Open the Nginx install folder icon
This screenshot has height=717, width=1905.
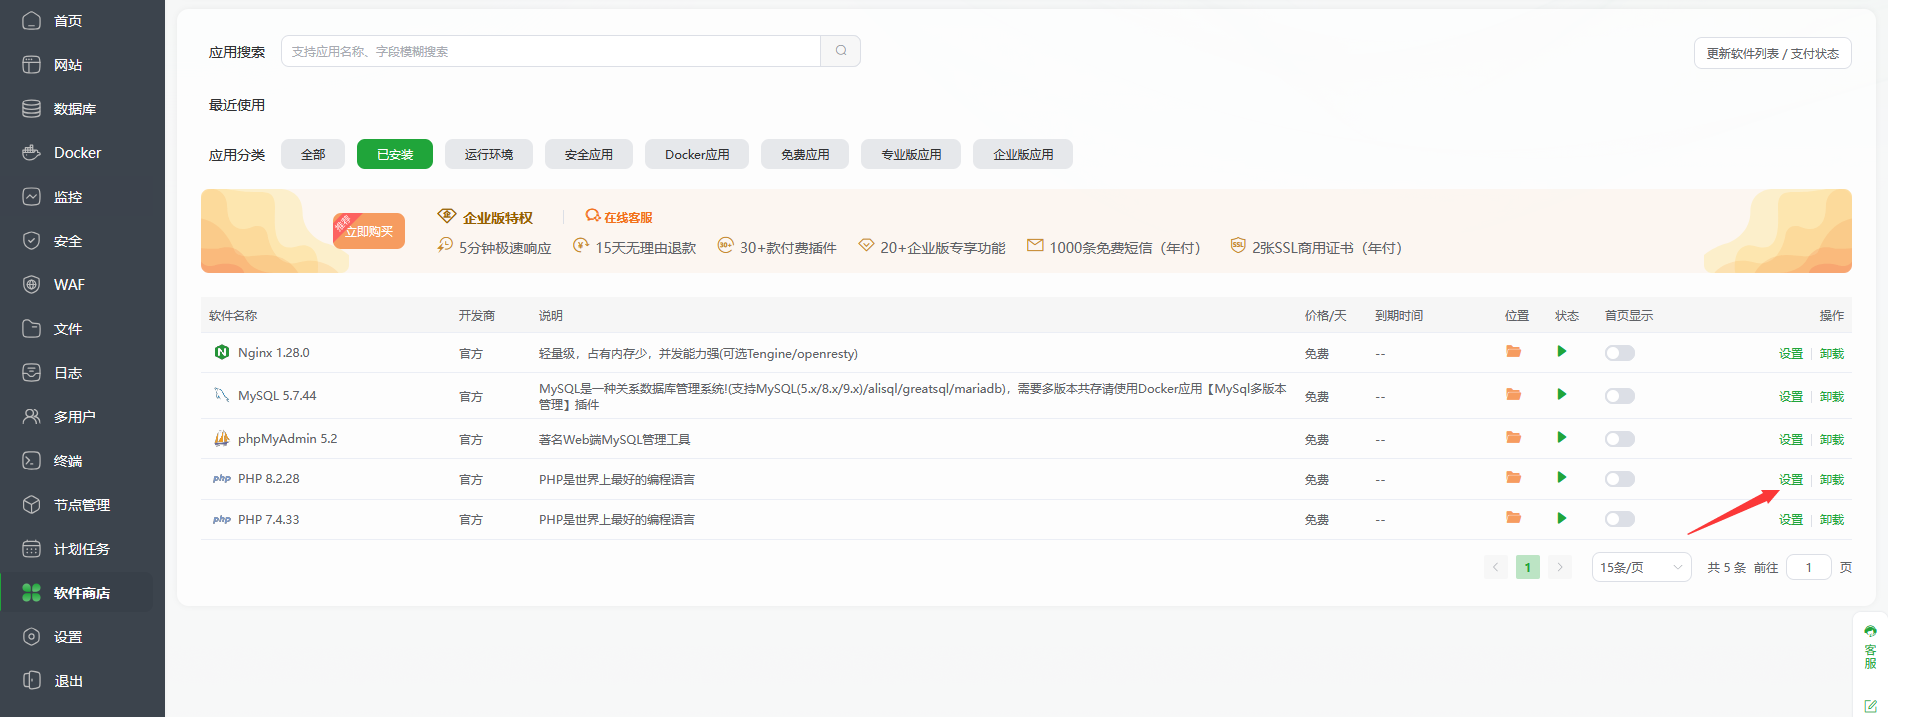tap(1513, 352)
